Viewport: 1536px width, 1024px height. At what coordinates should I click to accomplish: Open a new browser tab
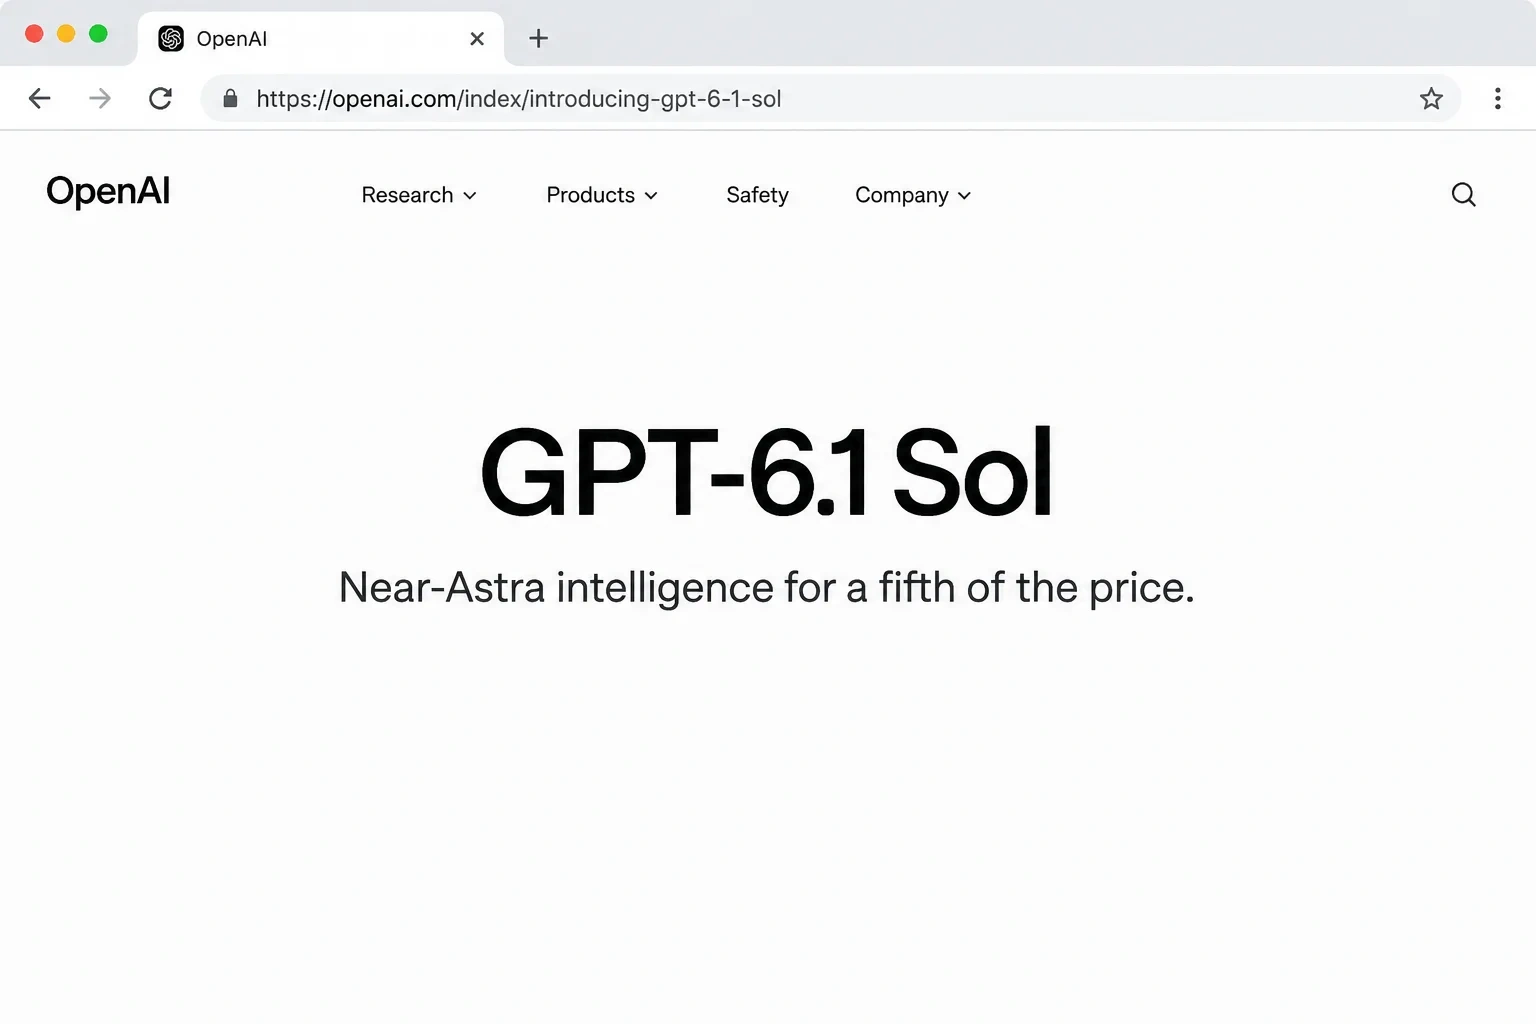click(x=538, y=38)
